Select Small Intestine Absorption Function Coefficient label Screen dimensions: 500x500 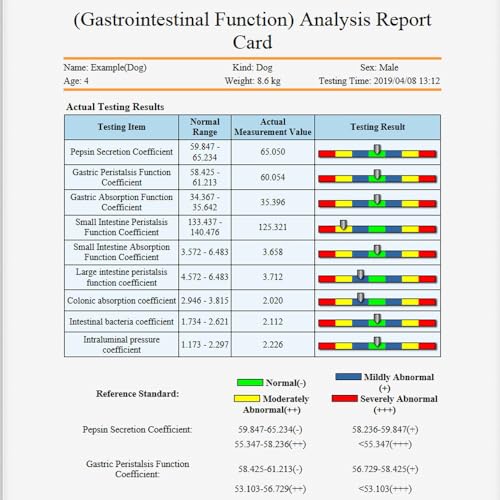coord(121,252)
